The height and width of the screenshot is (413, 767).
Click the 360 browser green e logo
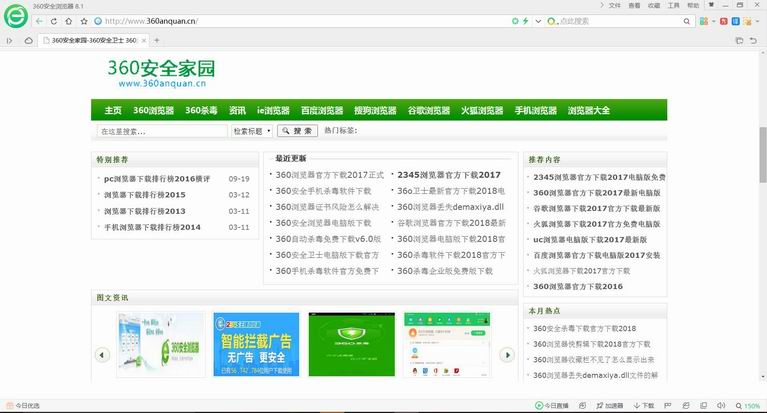16,16
